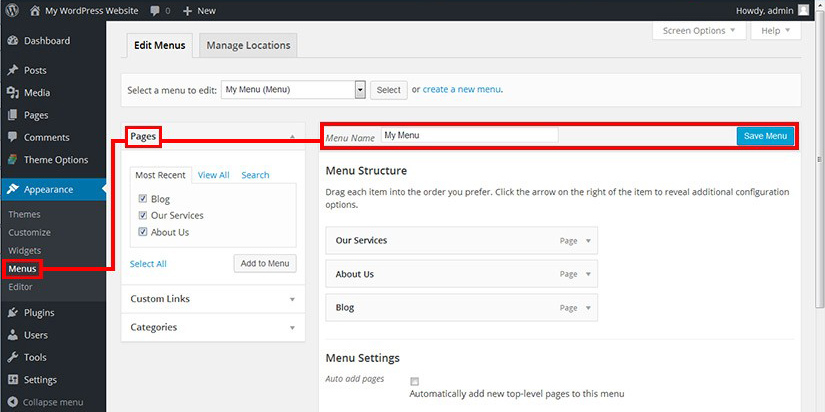Click the Dashboard icon in sidebar
Viewport: 825px width, 412px height.
click(x=12, y=41)
